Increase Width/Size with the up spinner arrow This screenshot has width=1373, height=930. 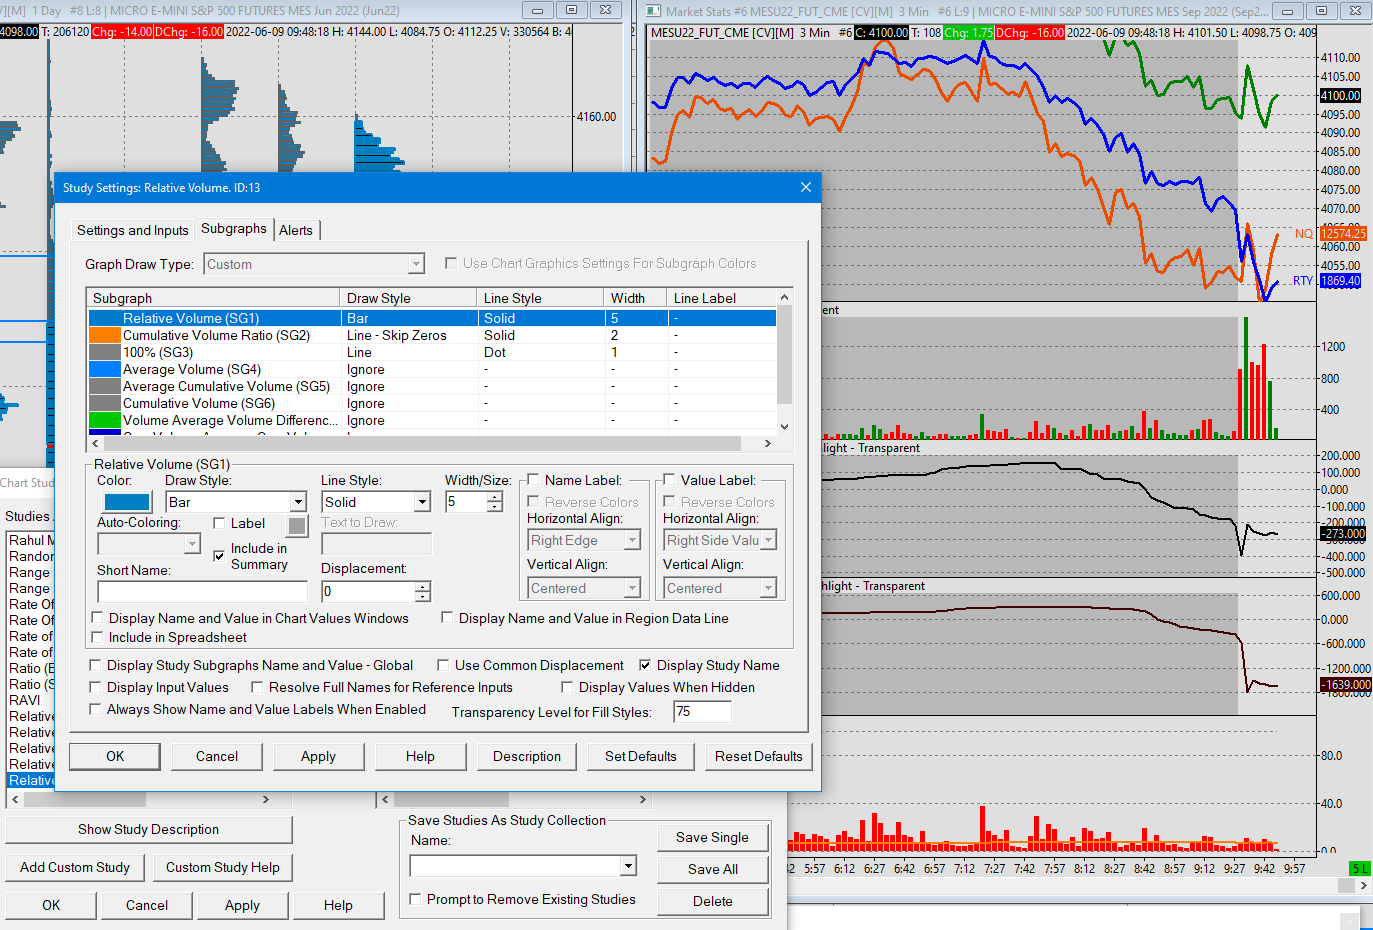click(495, 497)
